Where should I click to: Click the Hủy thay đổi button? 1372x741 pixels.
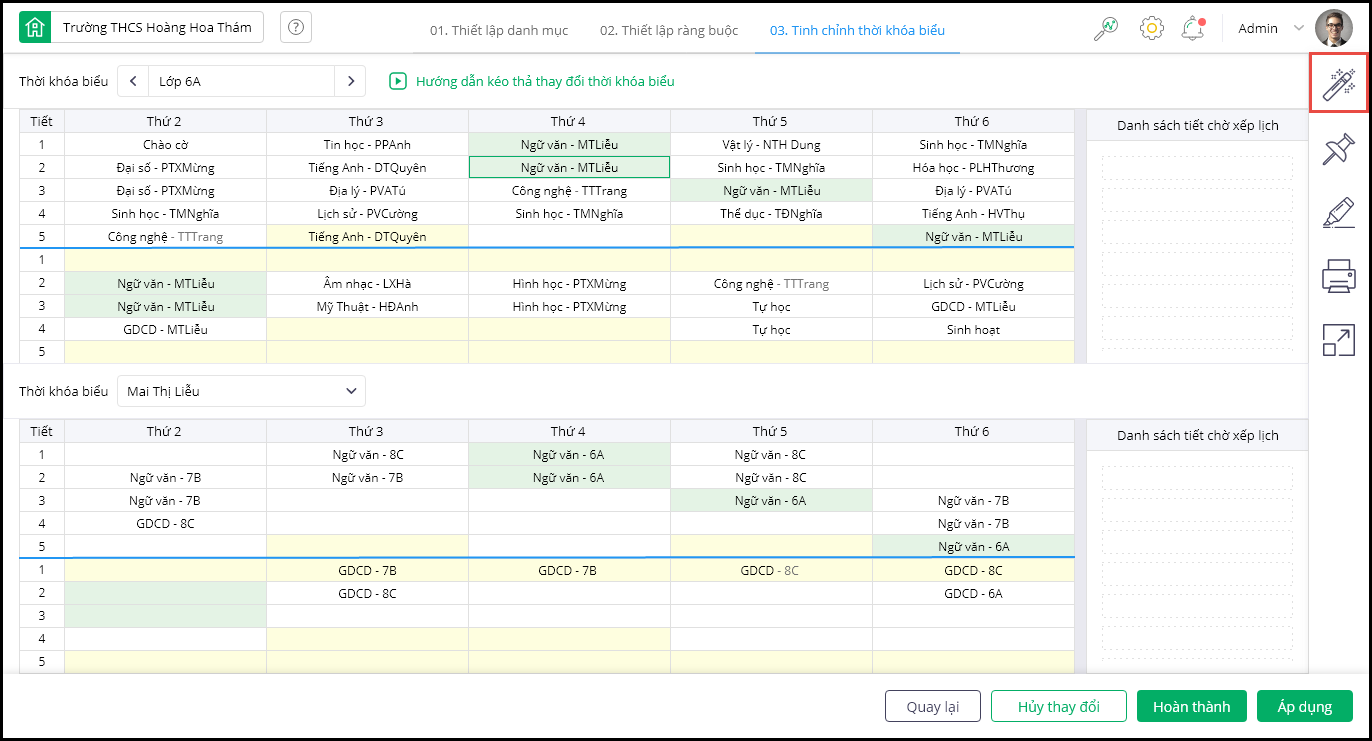[1058, 706]
